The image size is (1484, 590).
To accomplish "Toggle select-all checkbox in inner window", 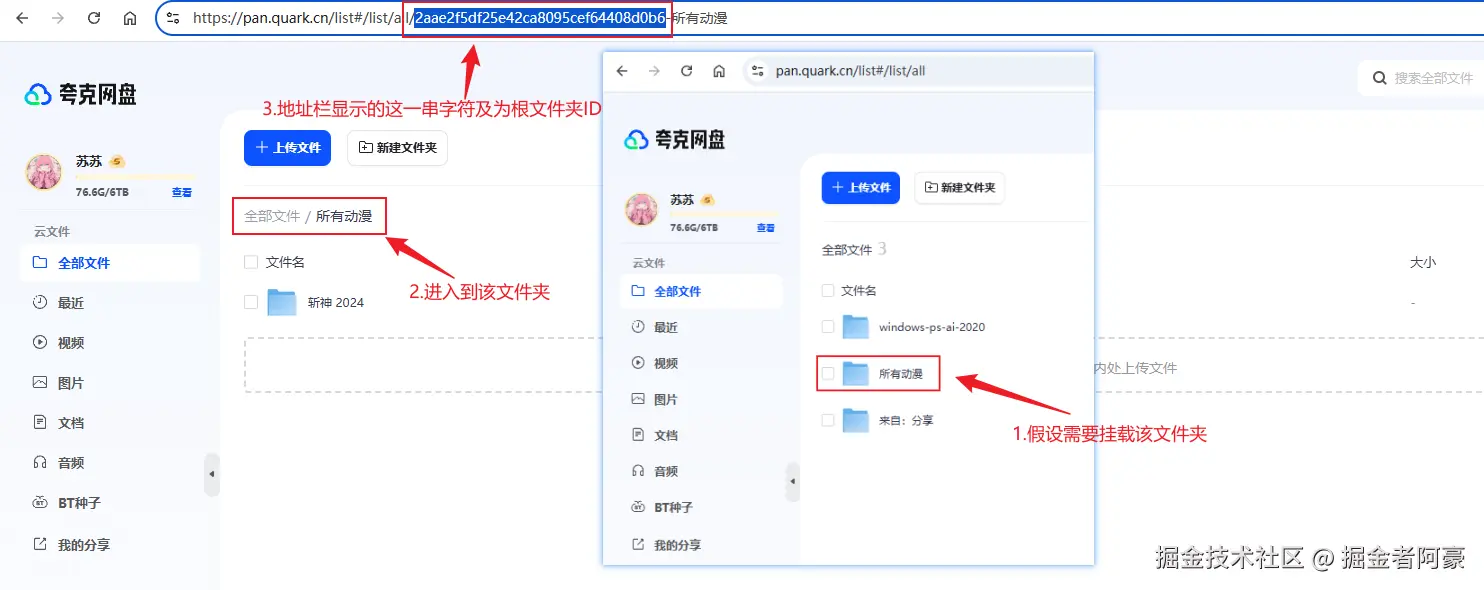I will [828, 290].
